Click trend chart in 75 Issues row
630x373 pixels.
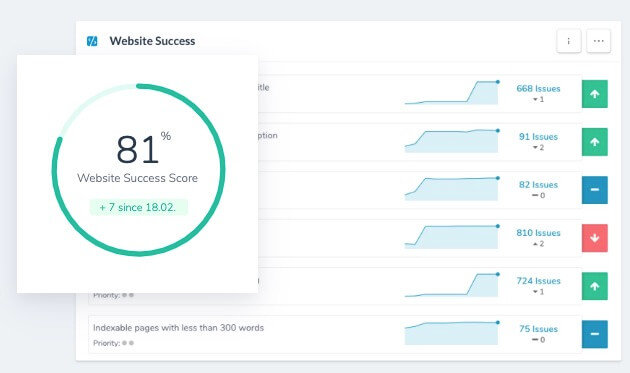point(452,333)
